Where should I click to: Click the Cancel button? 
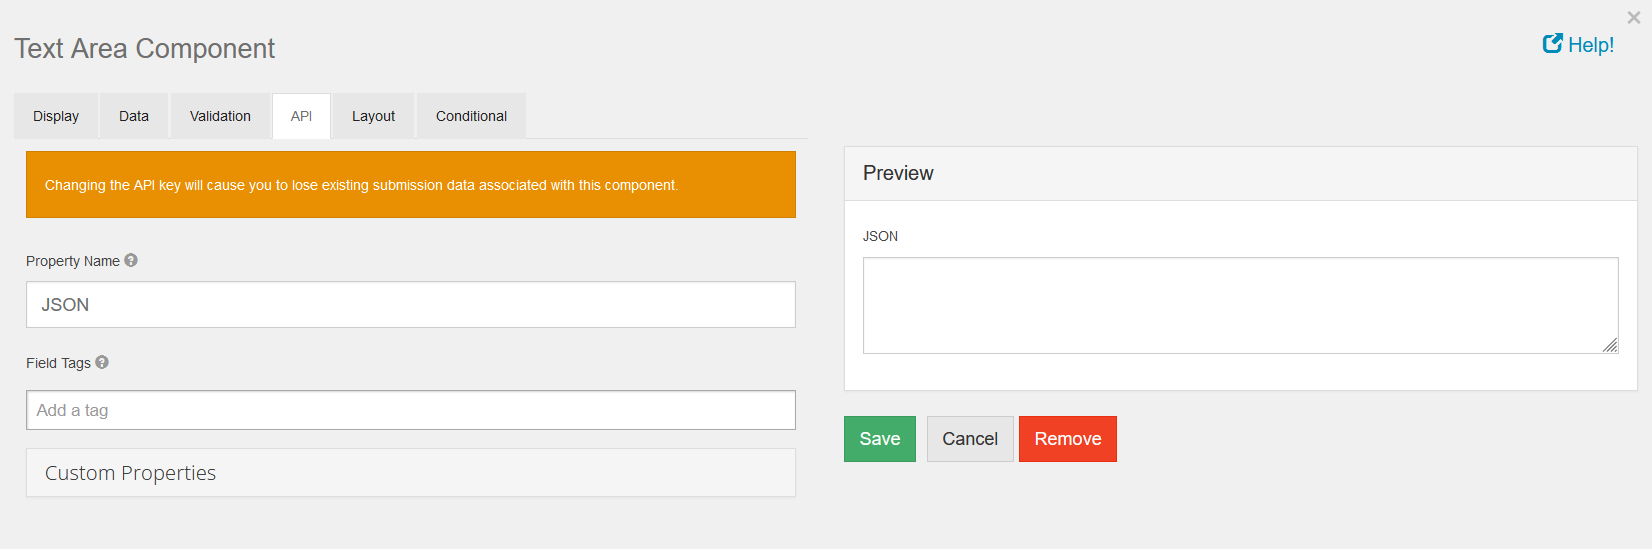click(x=969, y=439)
